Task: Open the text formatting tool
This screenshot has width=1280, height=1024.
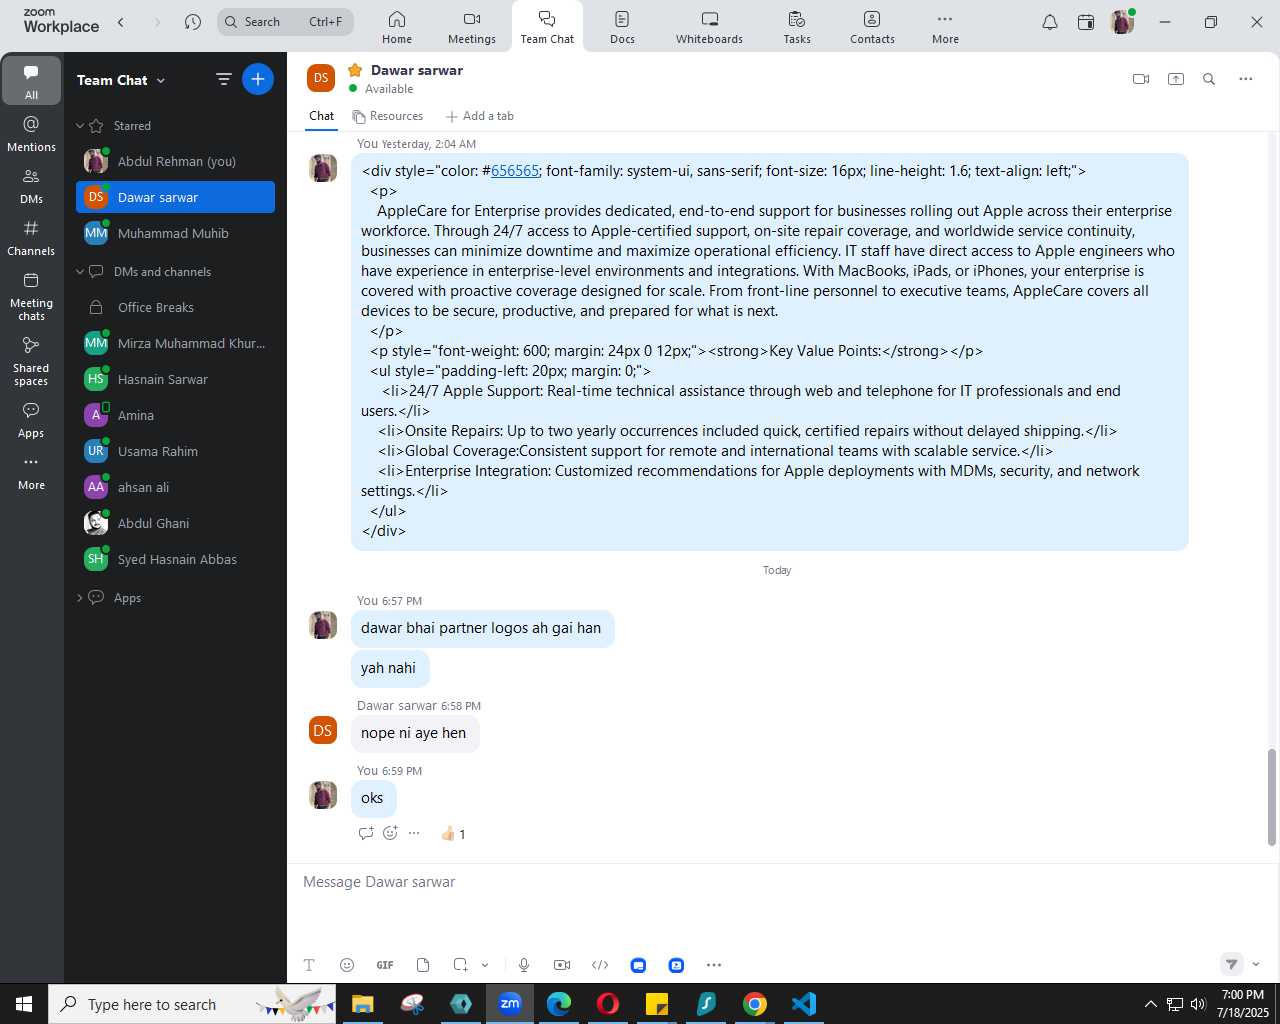Action: 309,965
